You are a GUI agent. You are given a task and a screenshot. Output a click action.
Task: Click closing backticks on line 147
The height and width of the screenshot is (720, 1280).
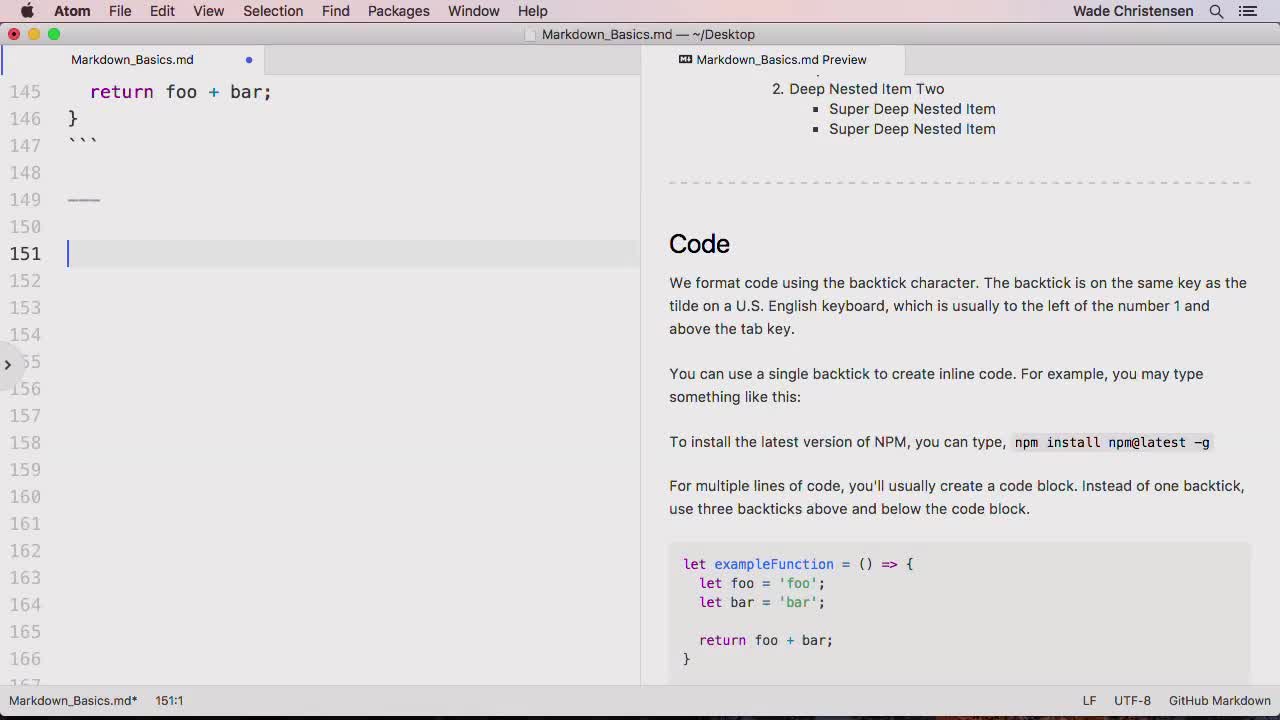tap(83, 143)
